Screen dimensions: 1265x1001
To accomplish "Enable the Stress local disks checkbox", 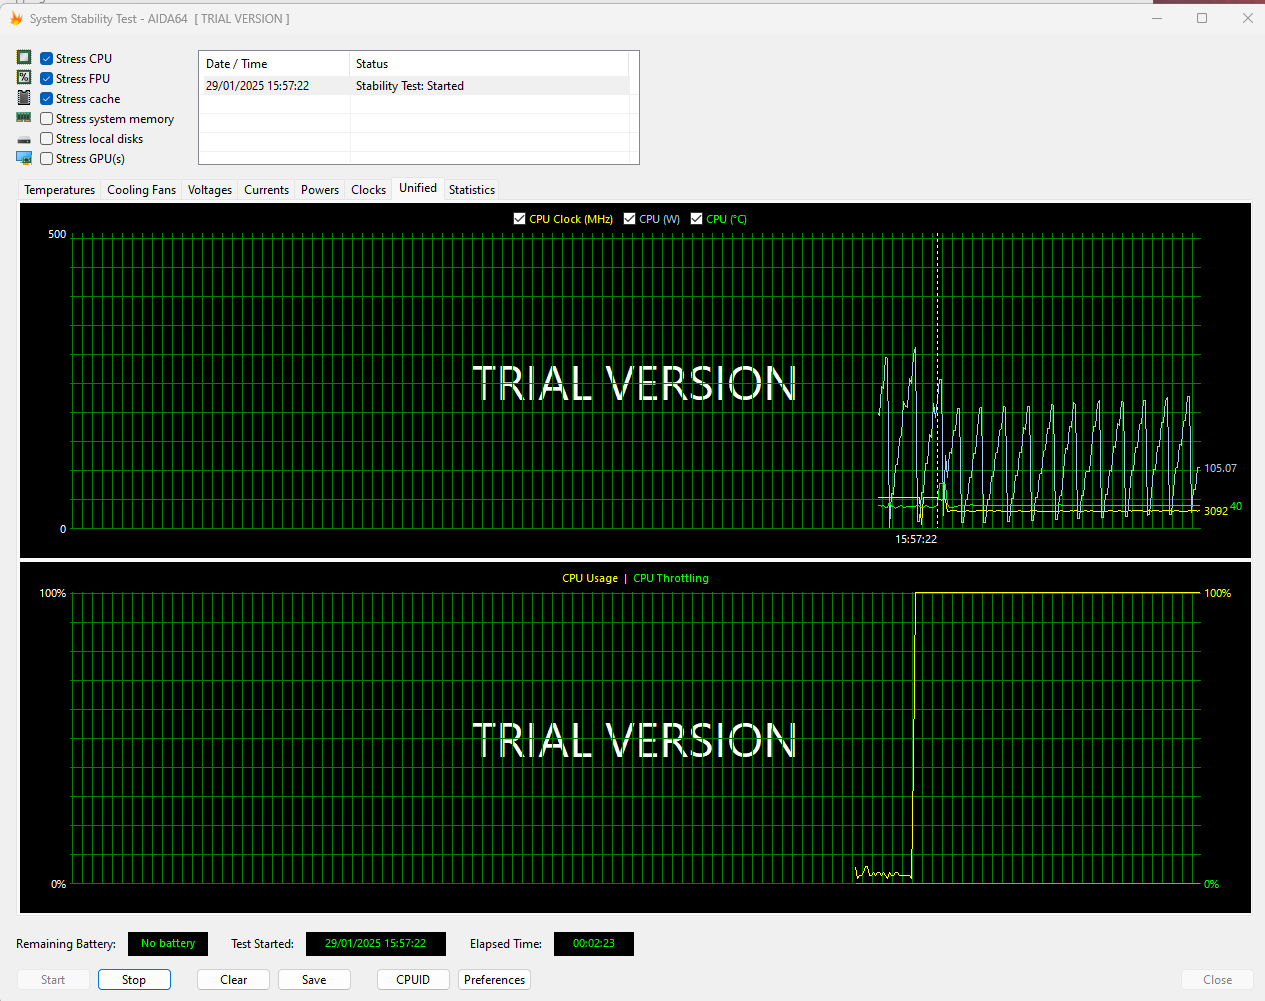I will tap(46, 138).
